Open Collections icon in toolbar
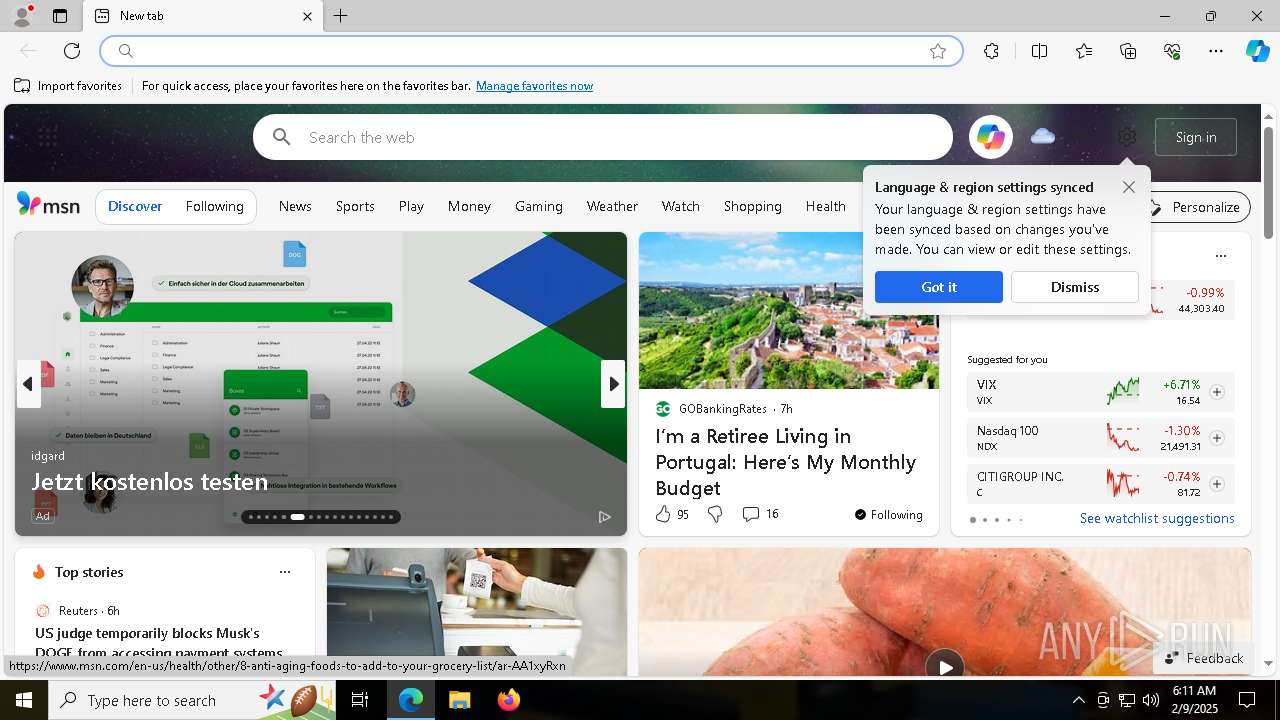 (x=1128, y=51)
